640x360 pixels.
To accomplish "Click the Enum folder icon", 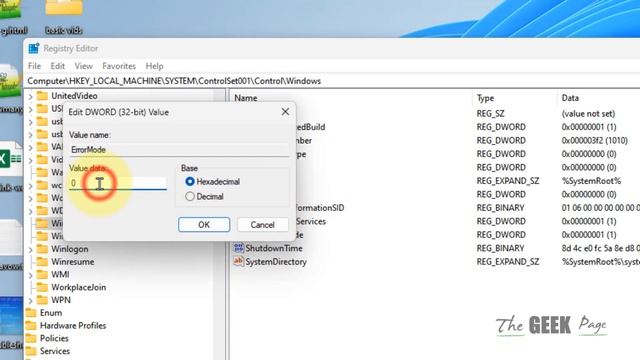I will tap(31, 313).
